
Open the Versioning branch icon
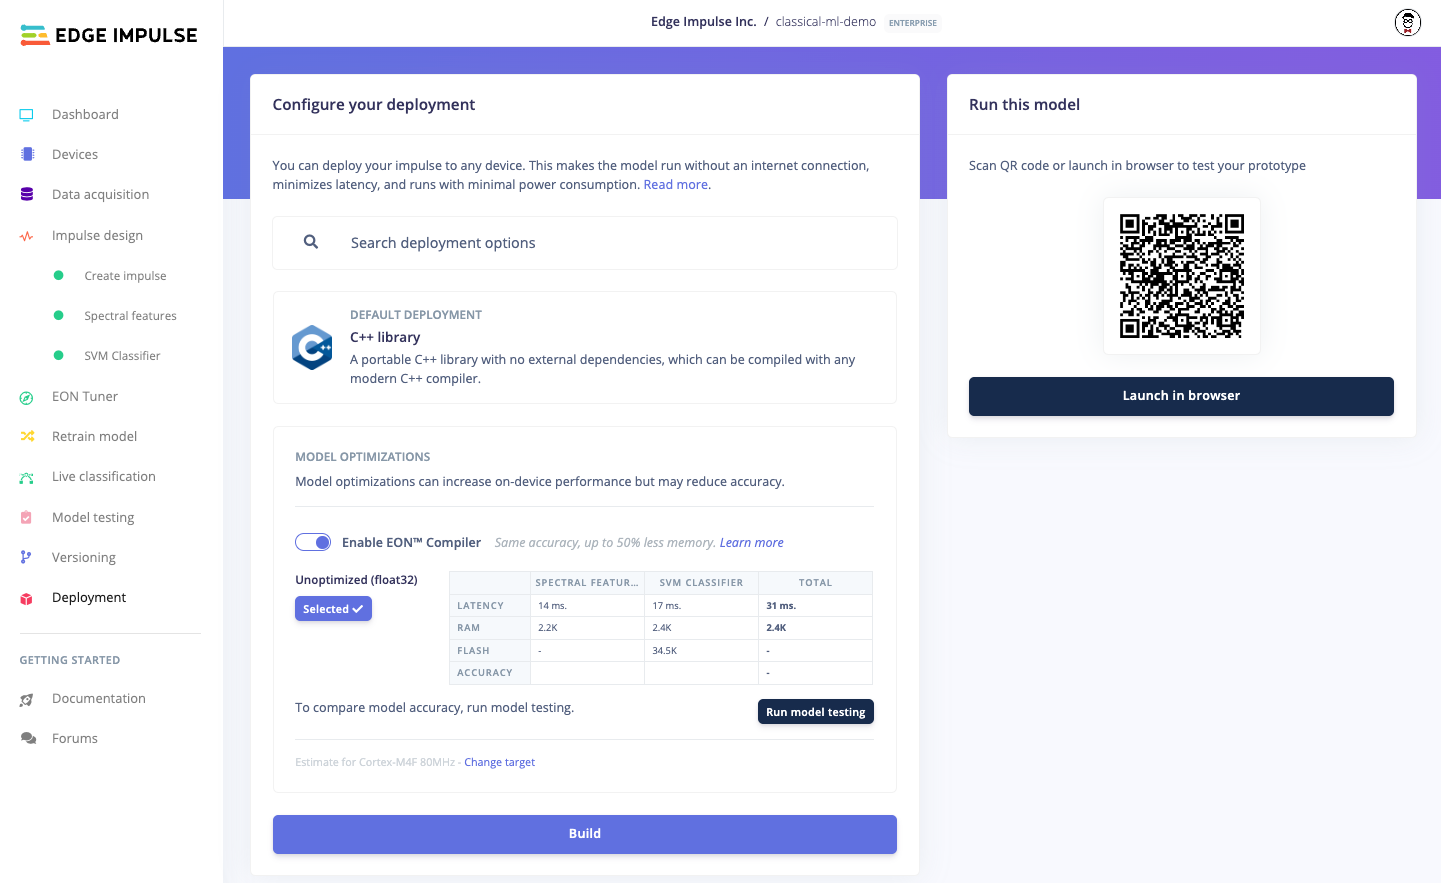point(27,558)
